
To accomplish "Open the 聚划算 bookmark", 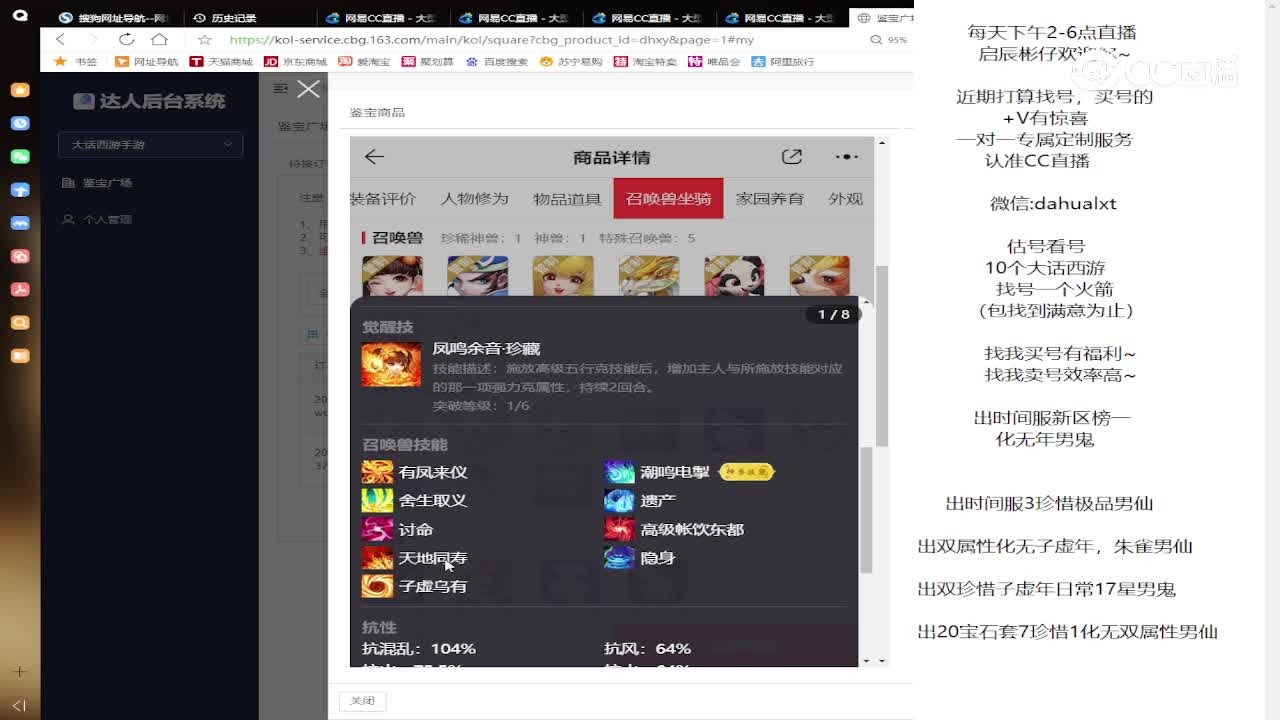I will coord(428,62).
